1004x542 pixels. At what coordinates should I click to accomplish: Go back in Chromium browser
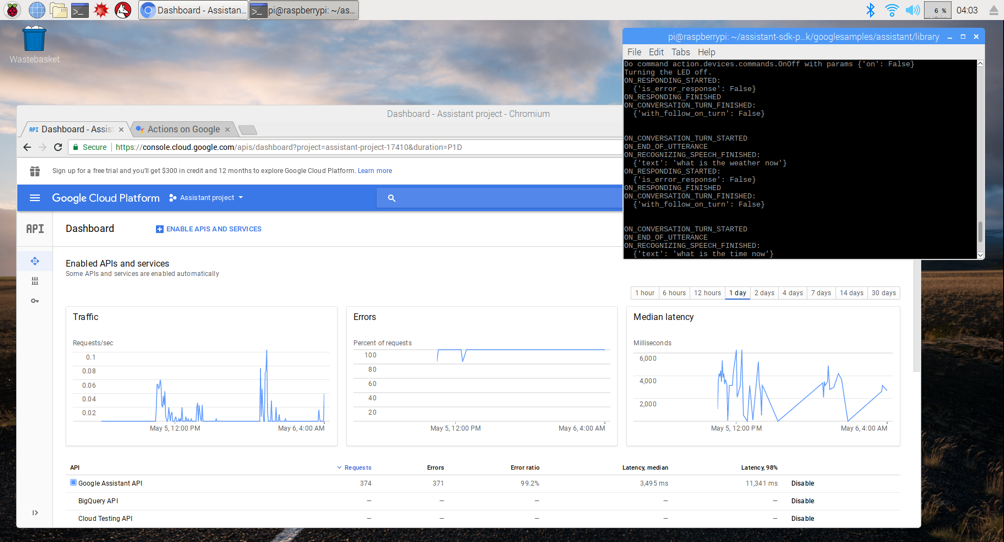point(27,147)
